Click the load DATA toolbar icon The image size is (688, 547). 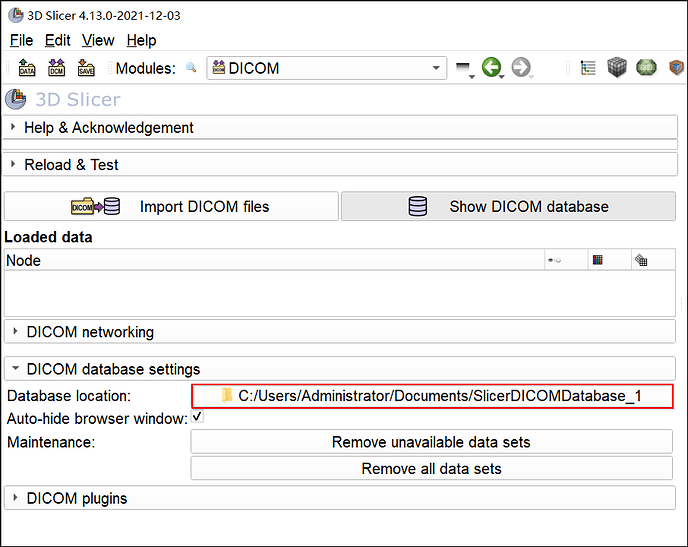tap(27, 68)
